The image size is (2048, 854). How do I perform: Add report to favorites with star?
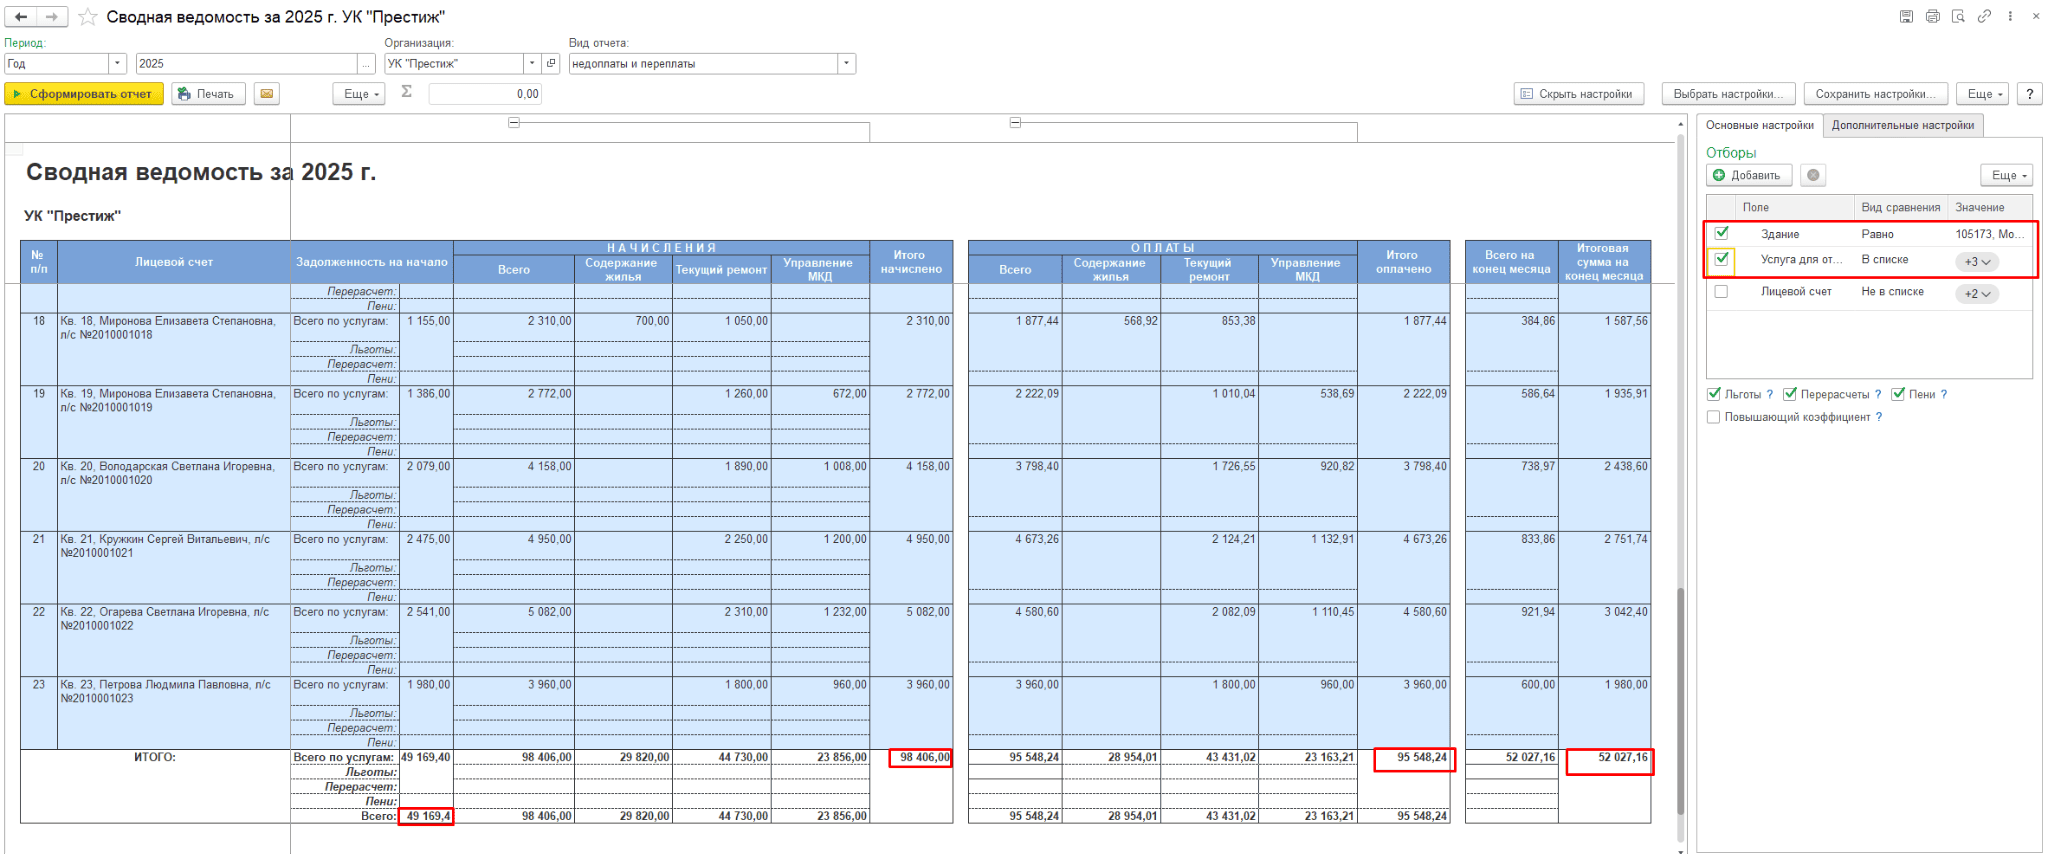(88, 17)
